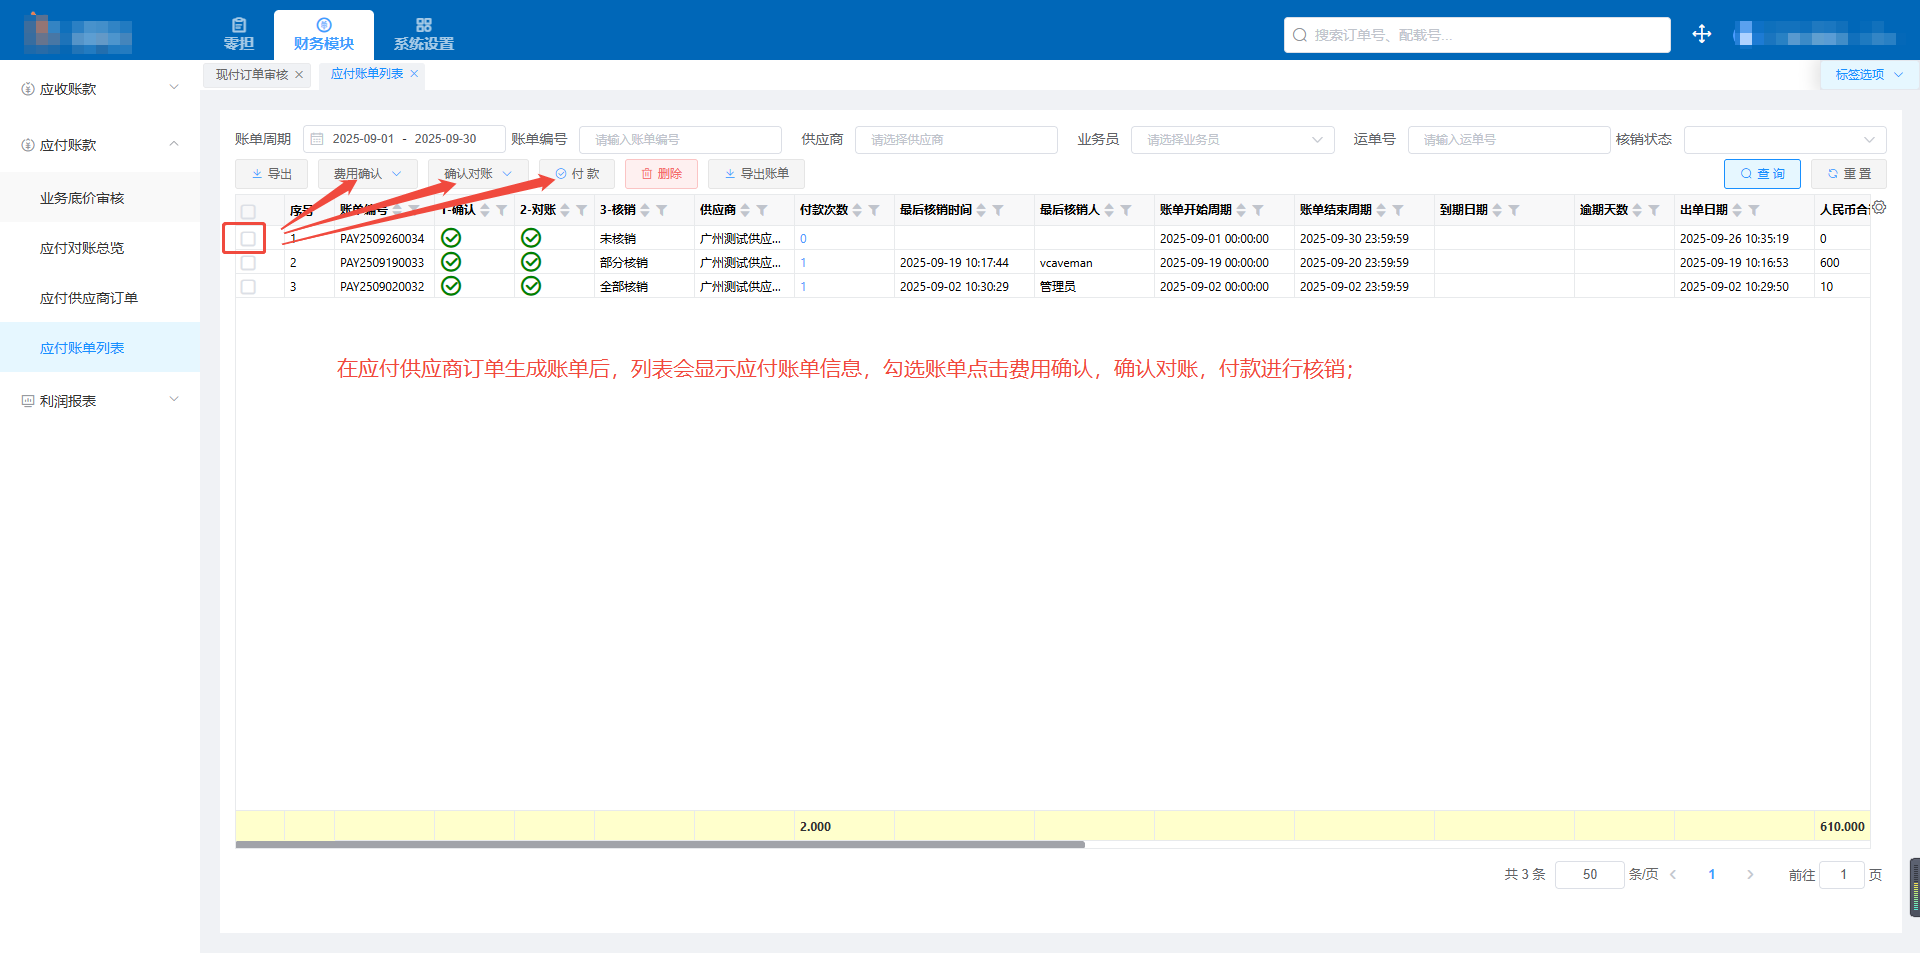Click sort arrows on 付款次数 column

pyautogui.click(x=857, y=210)
